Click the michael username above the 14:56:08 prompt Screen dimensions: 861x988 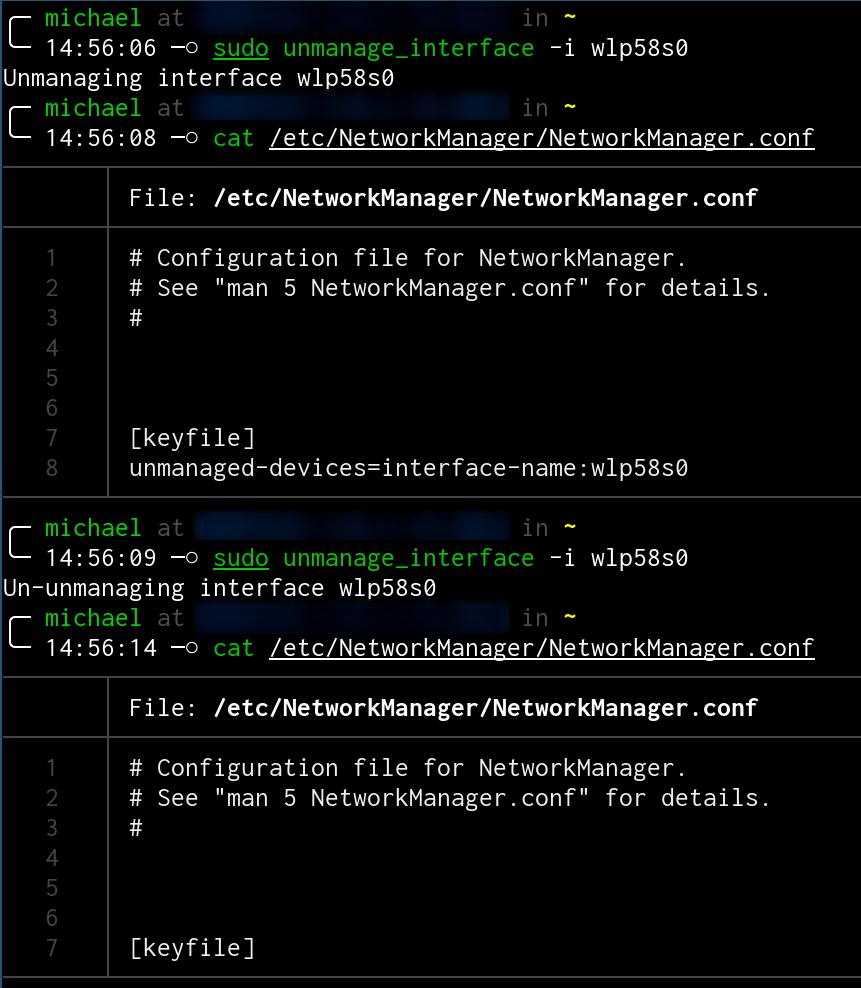click(93, 108)
